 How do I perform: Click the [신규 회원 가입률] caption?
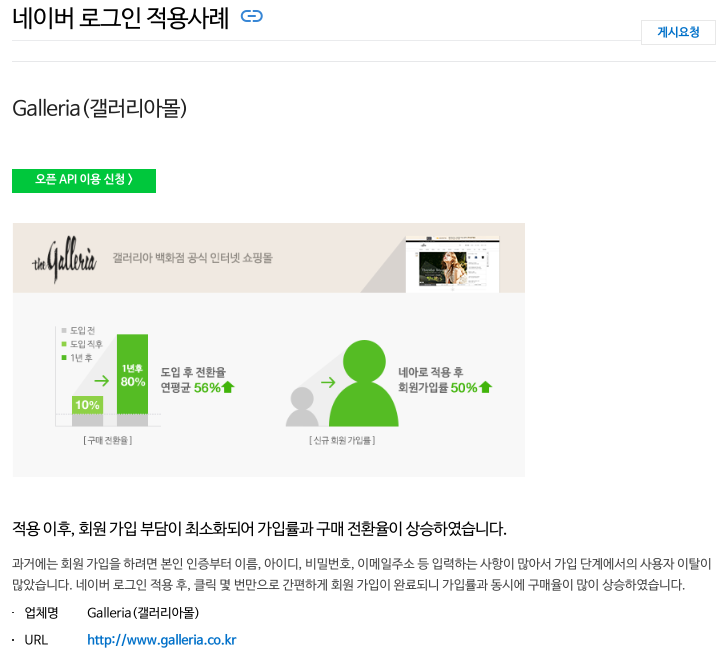pos(342,440)
